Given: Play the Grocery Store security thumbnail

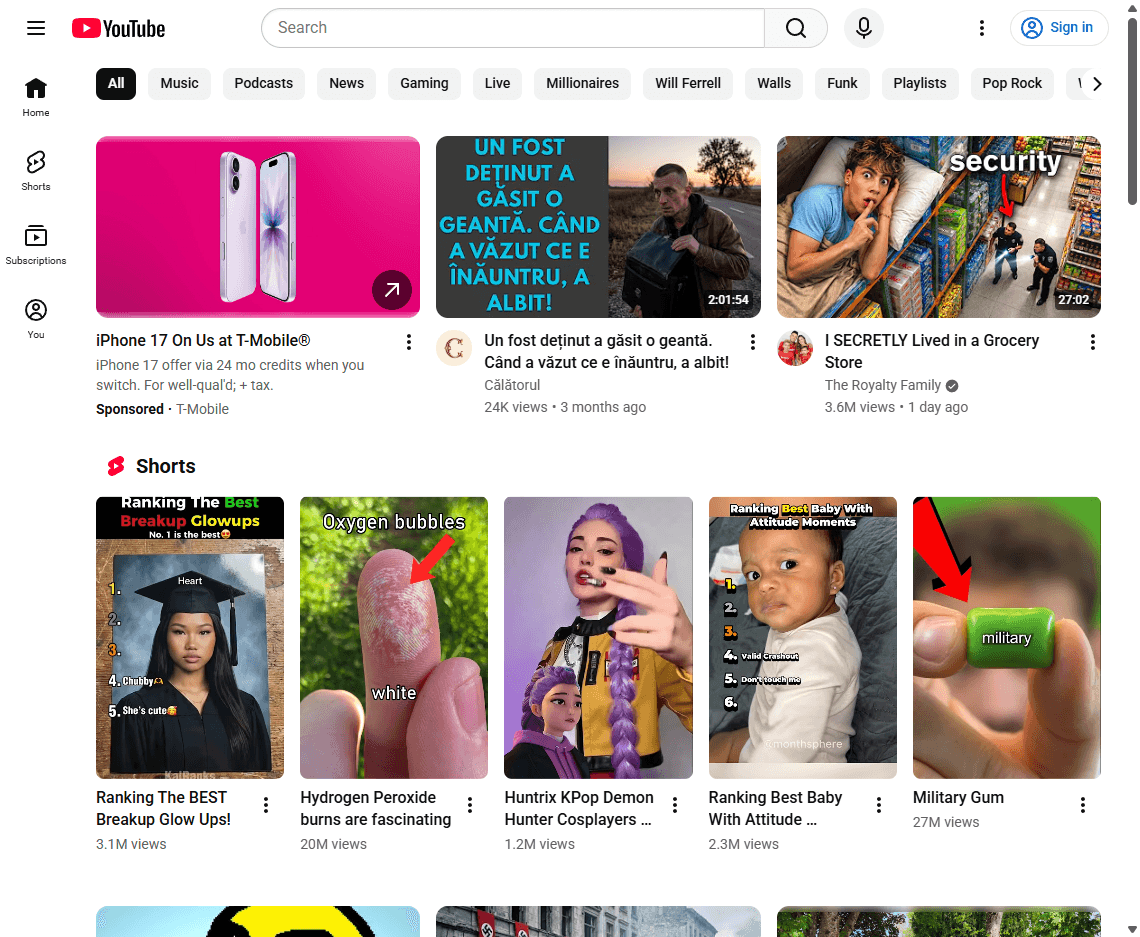Looking at the screenshot, I should pos(939,227).
